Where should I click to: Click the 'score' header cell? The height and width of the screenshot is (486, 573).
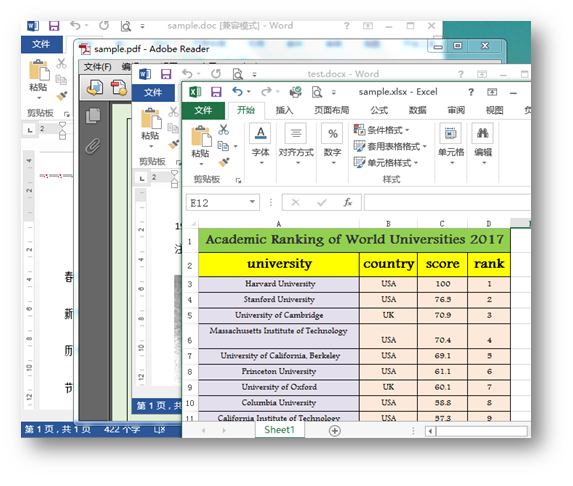442,264
